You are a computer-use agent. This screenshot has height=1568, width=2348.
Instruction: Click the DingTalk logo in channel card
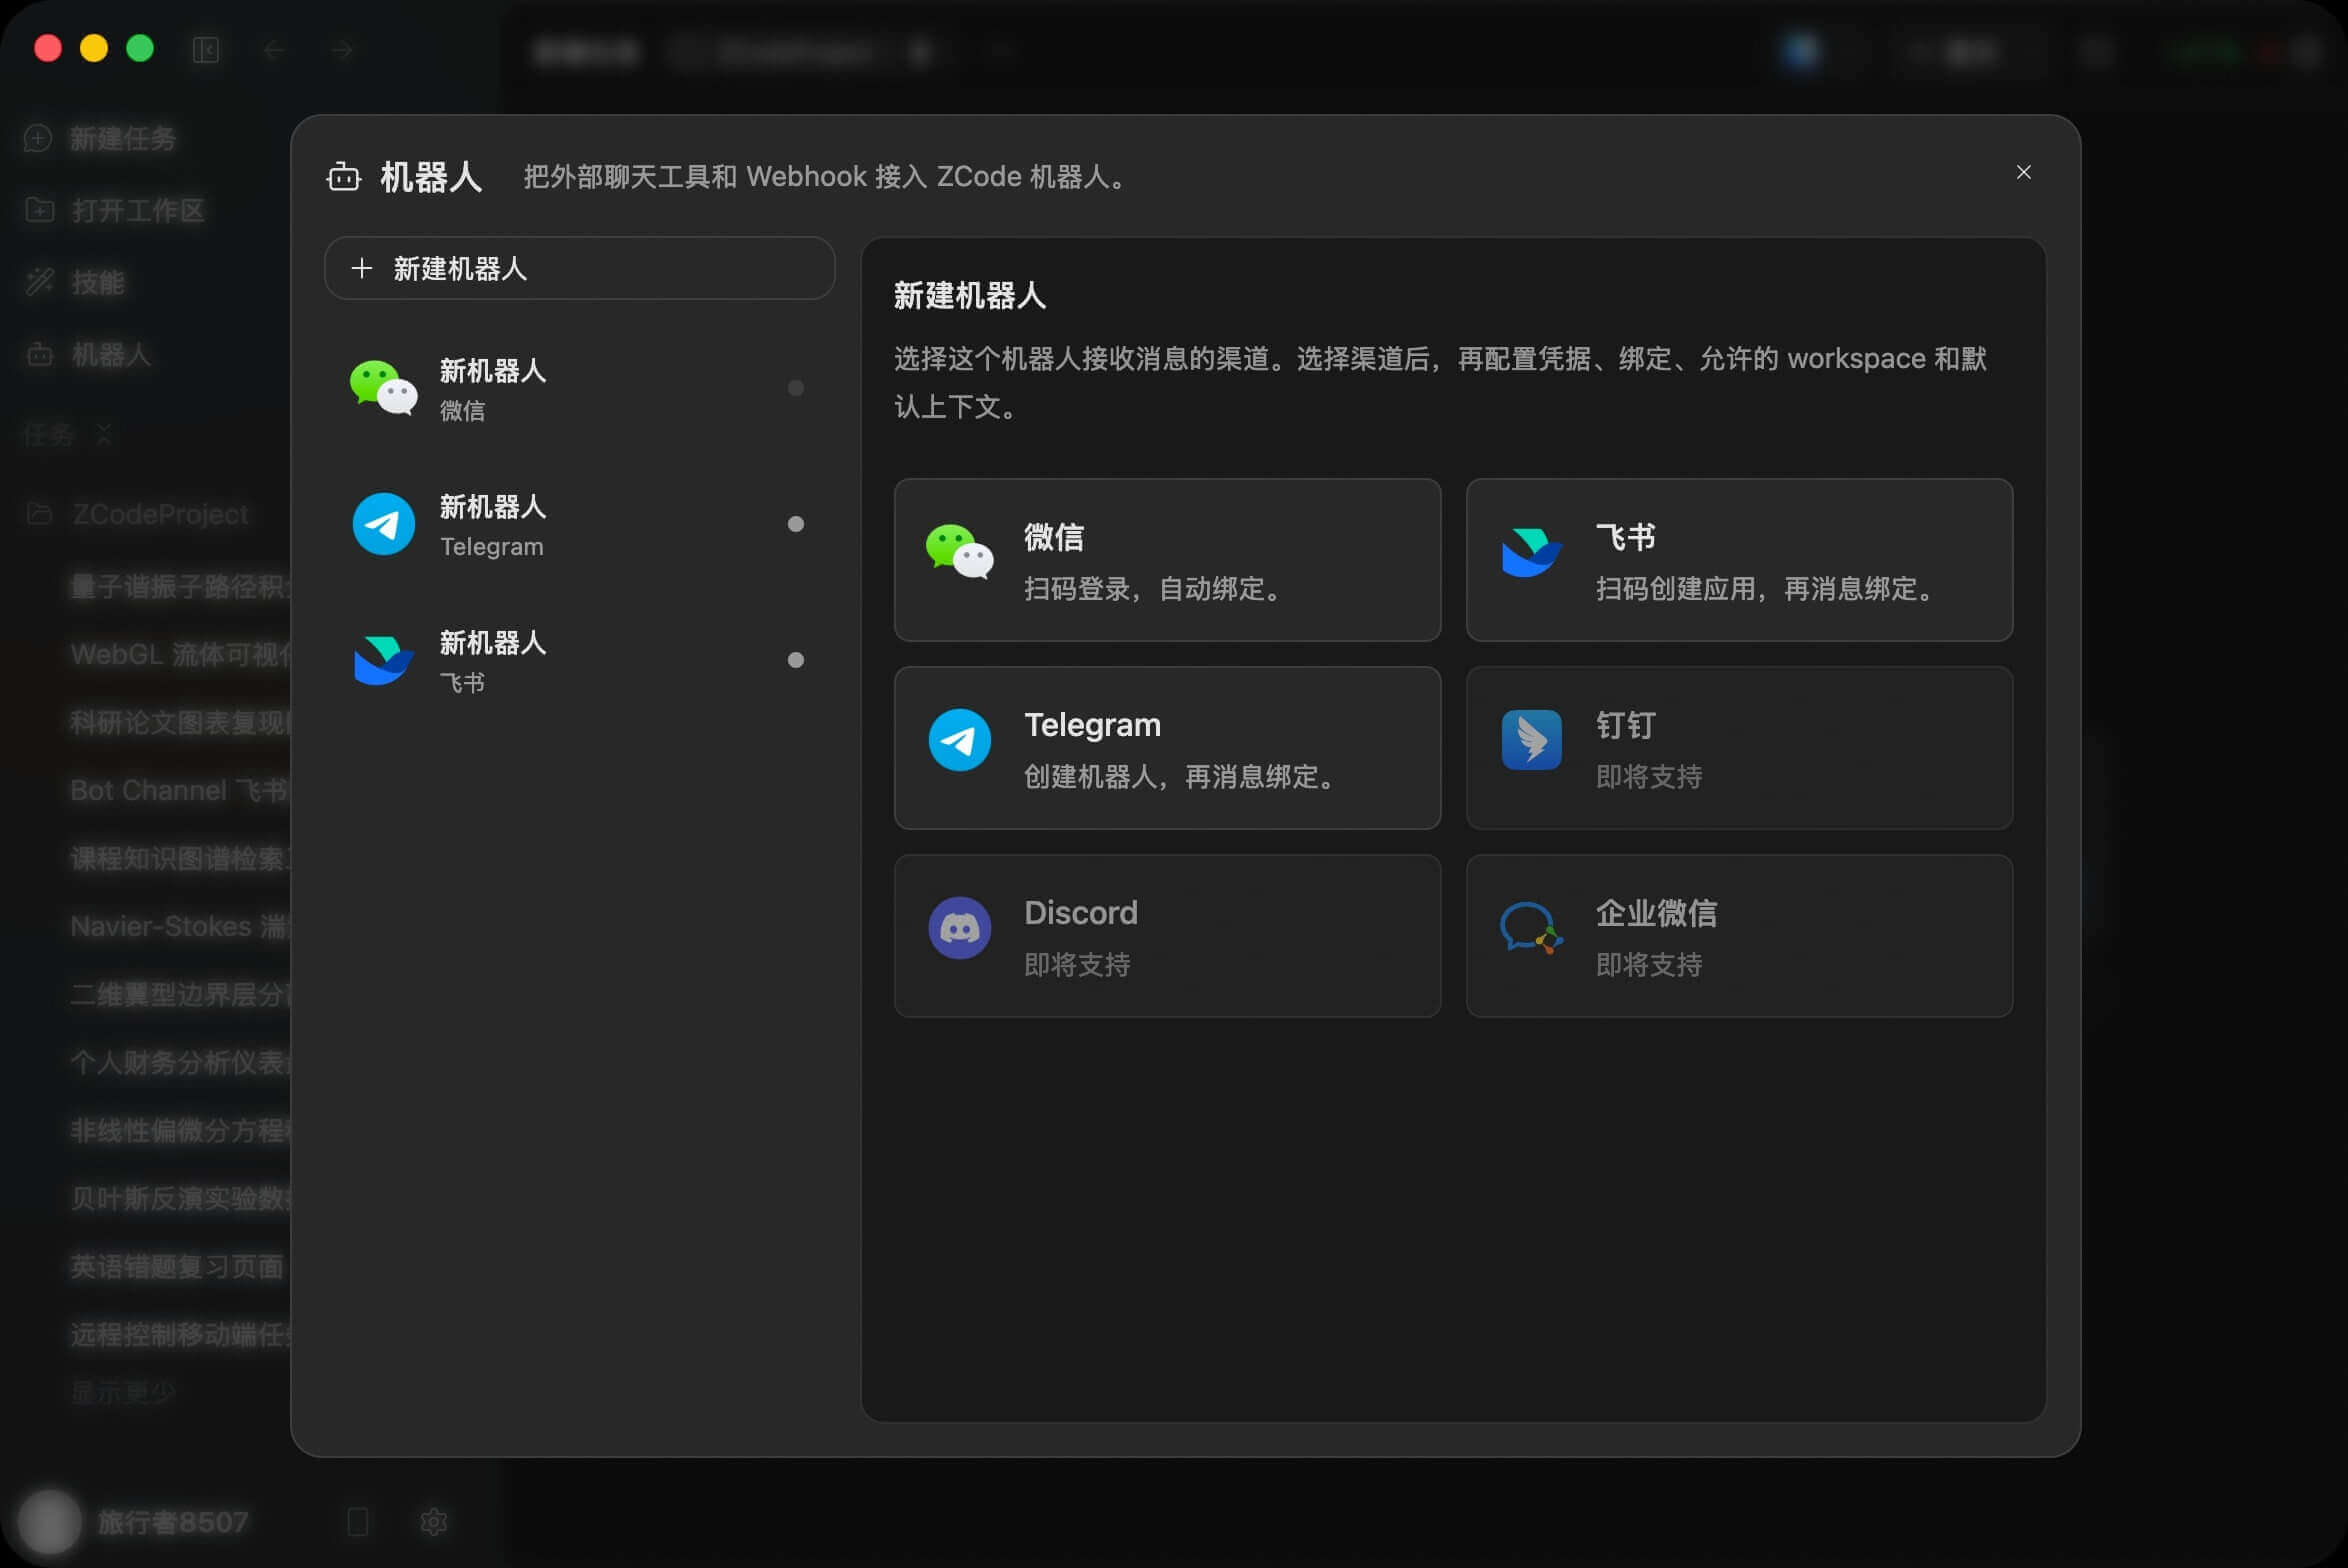[1531, 740]
